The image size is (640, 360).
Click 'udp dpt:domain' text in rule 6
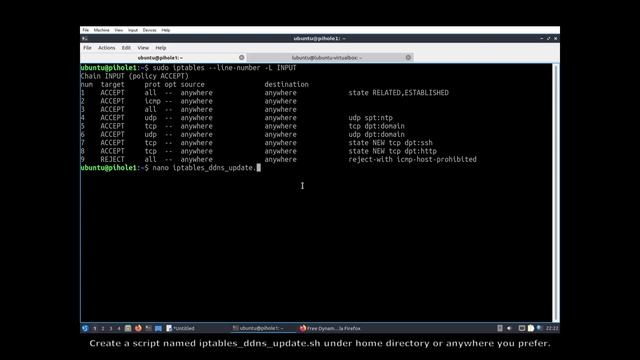pos(376,134)
